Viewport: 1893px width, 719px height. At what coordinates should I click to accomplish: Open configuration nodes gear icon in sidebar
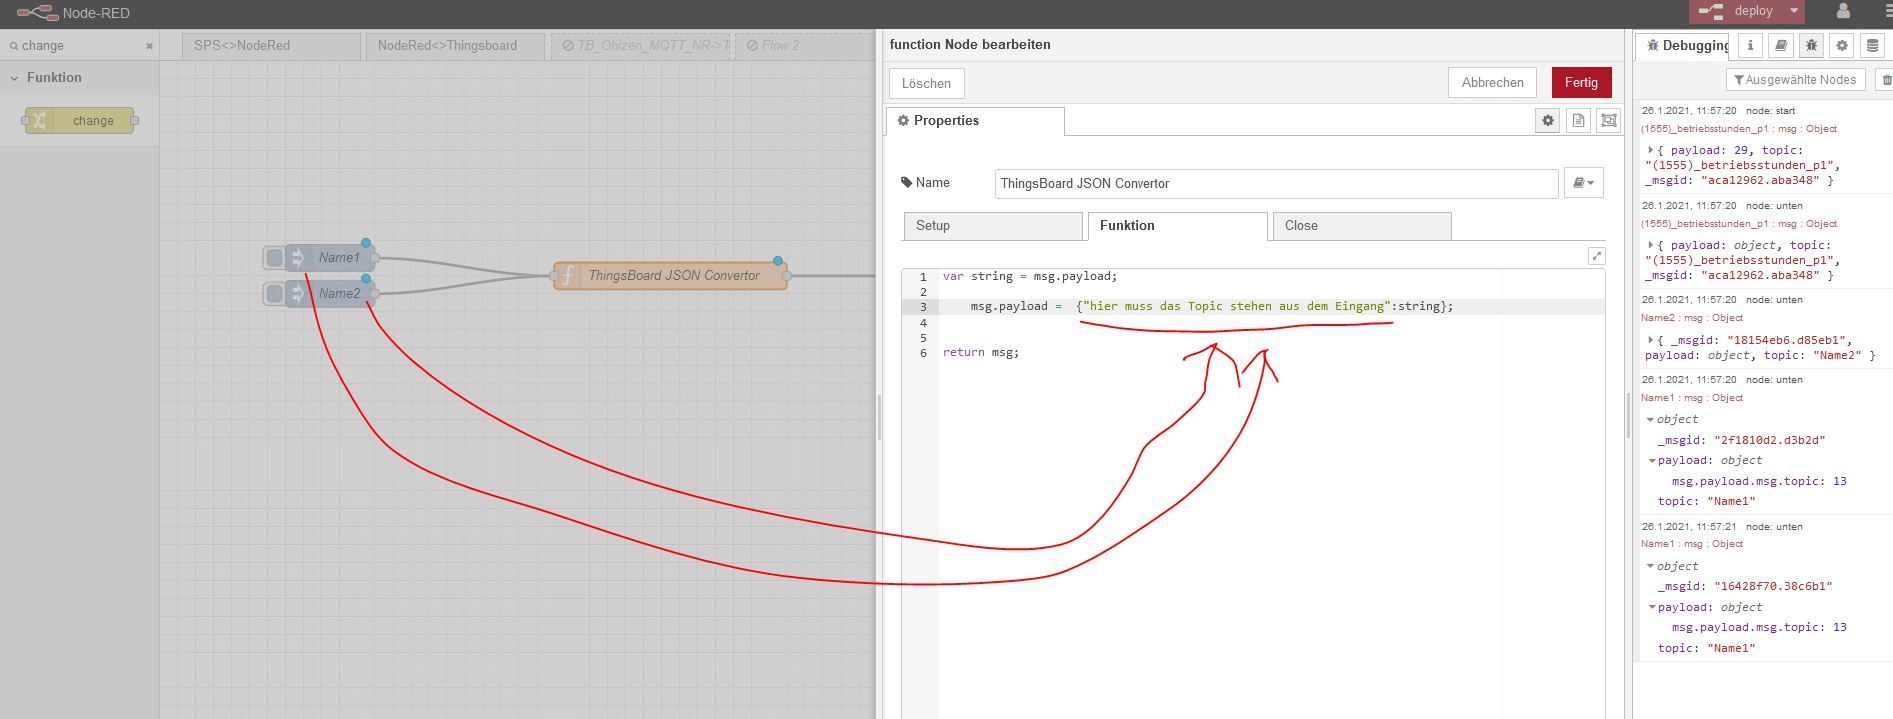coord(1842,45)
